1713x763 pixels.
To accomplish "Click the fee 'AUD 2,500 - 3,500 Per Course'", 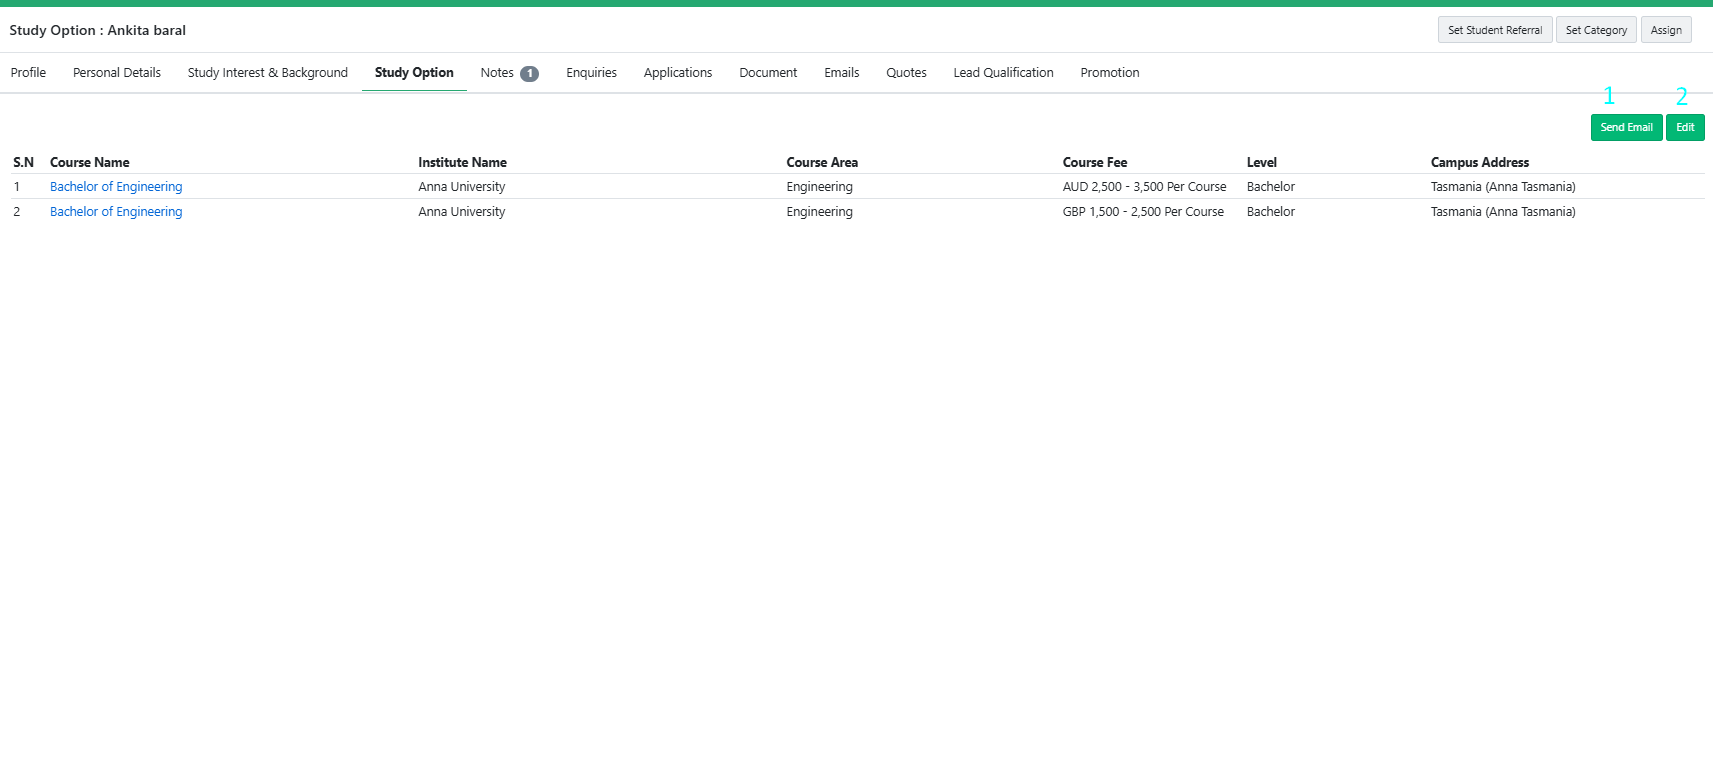I will click(1144, 187).
